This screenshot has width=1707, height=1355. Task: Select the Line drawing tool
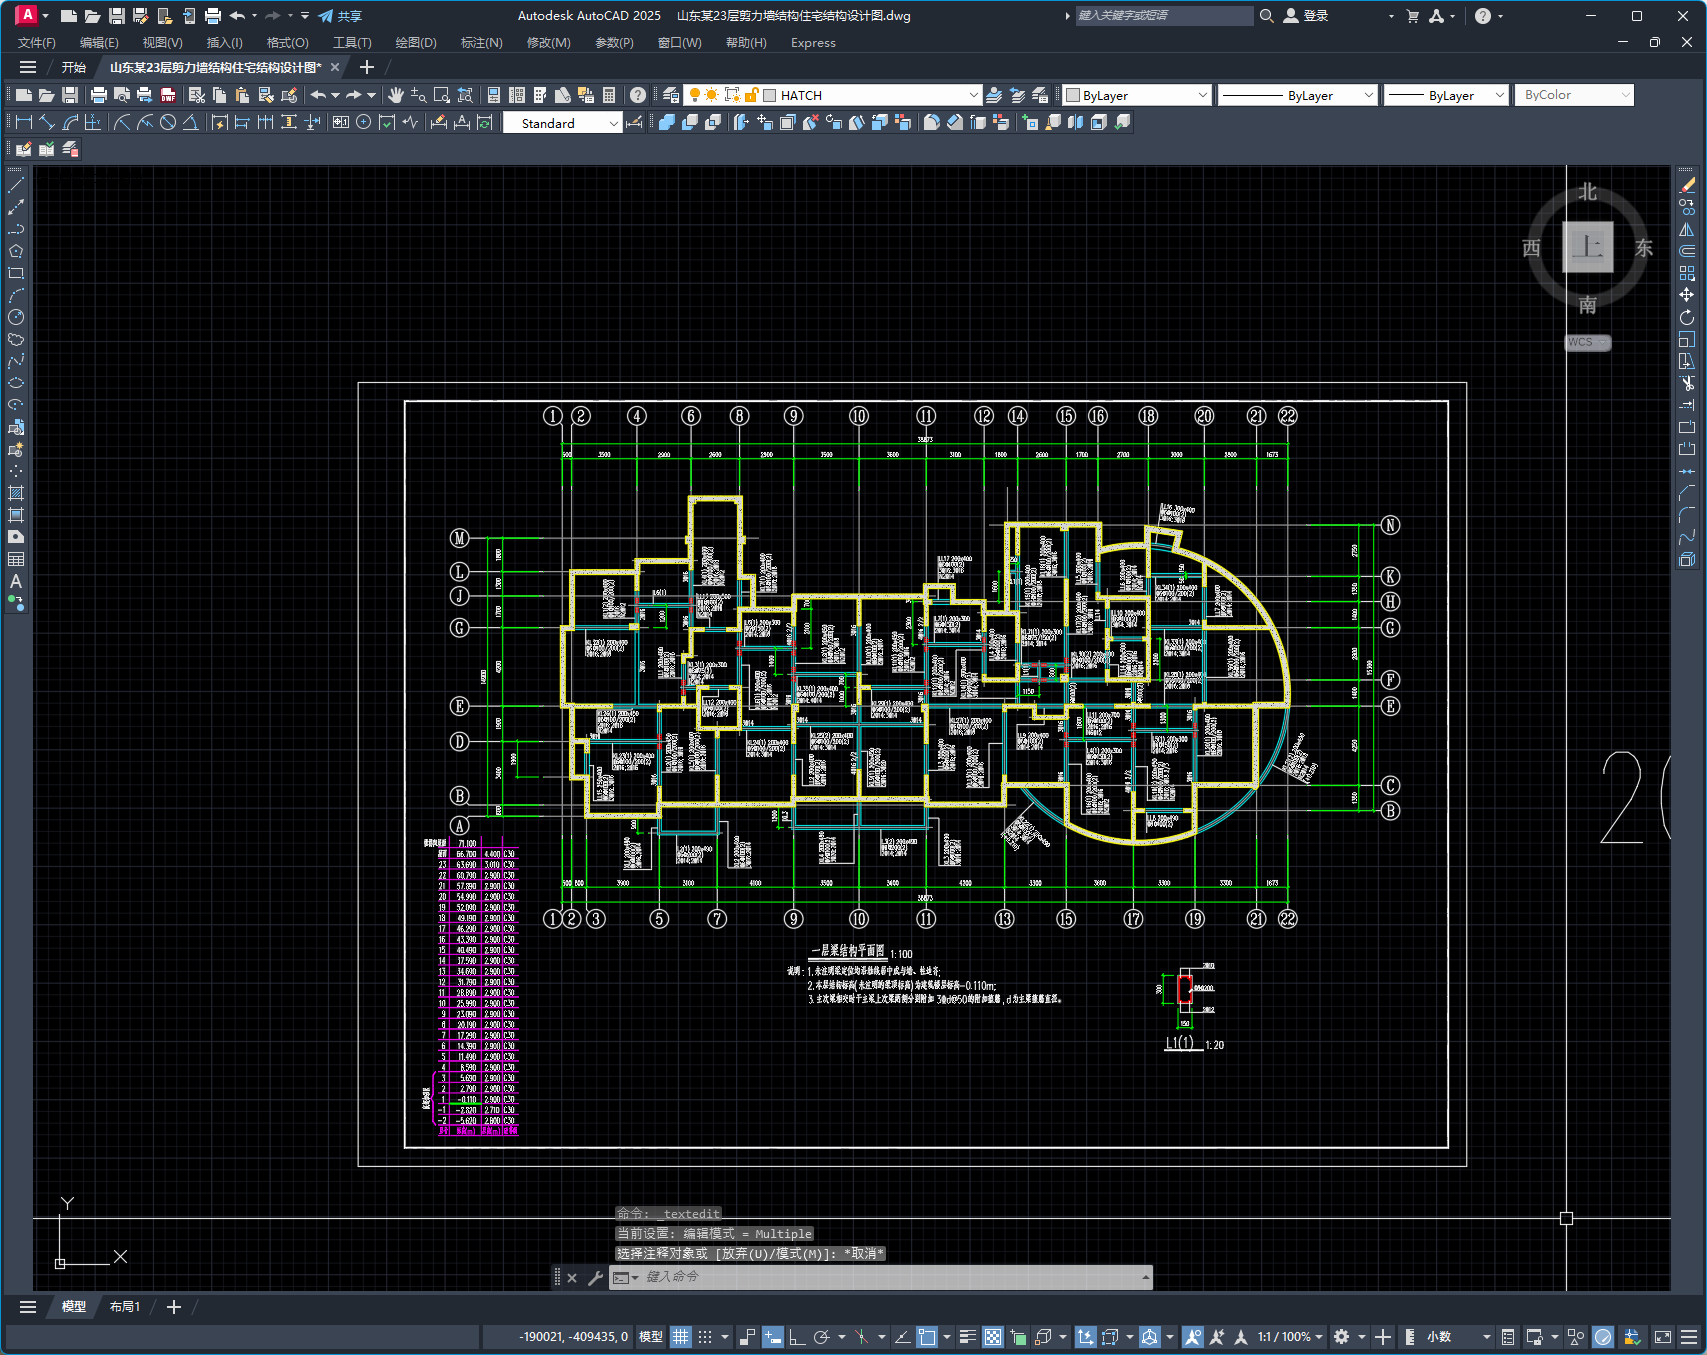16,185
